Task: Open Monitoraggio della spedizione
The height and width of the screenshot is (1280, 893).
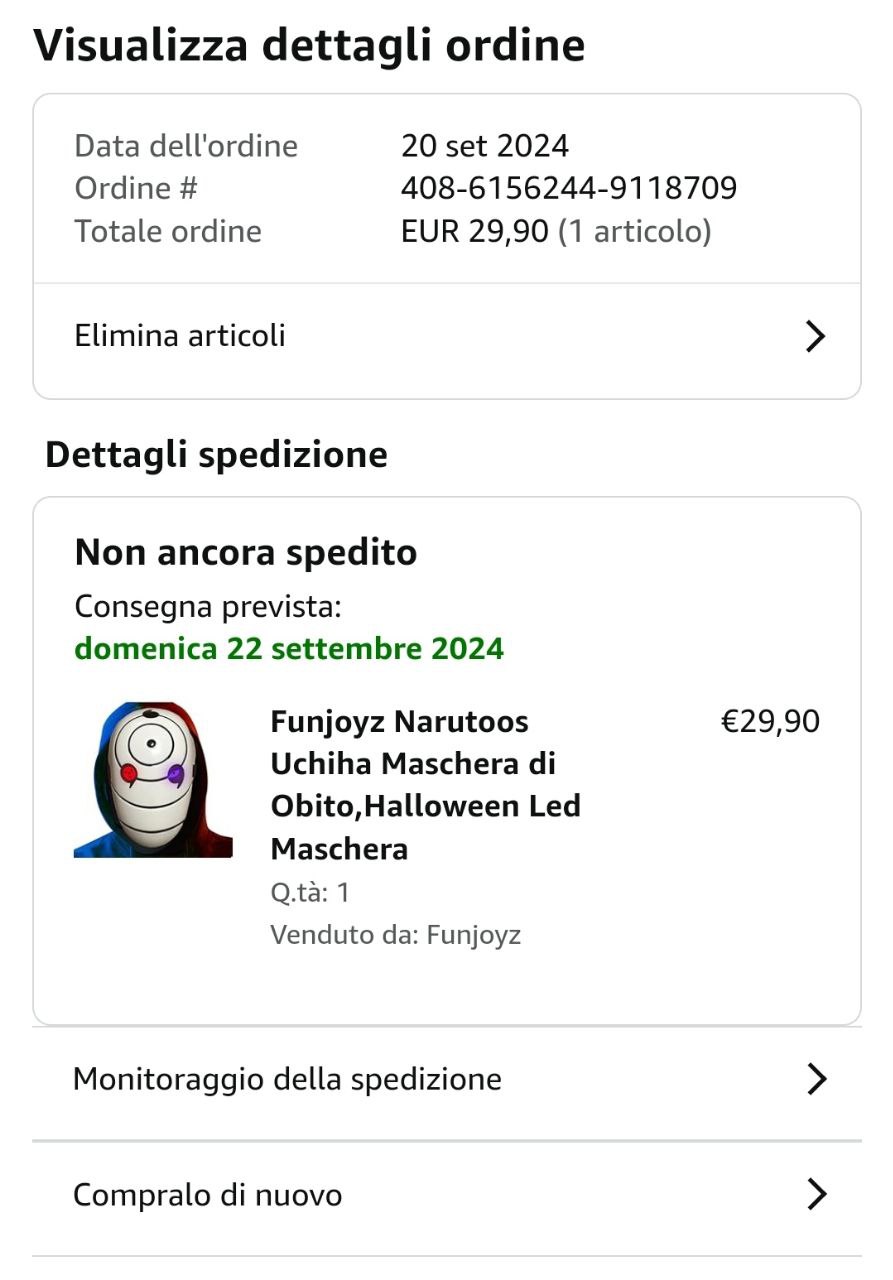Action: tap(447, 1082)
